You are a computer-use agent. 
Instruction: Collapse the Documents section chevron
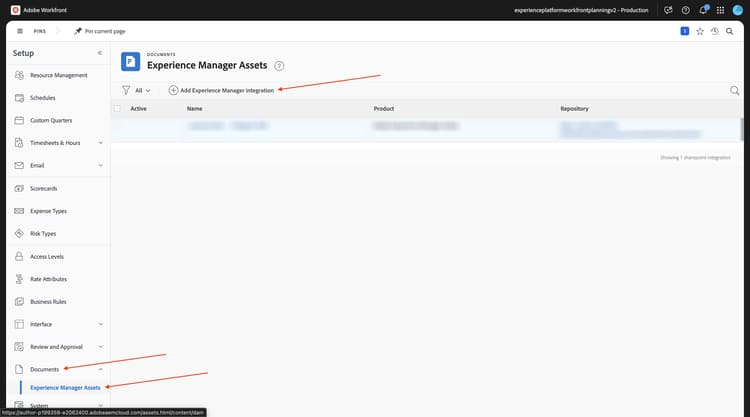(100, 369)
